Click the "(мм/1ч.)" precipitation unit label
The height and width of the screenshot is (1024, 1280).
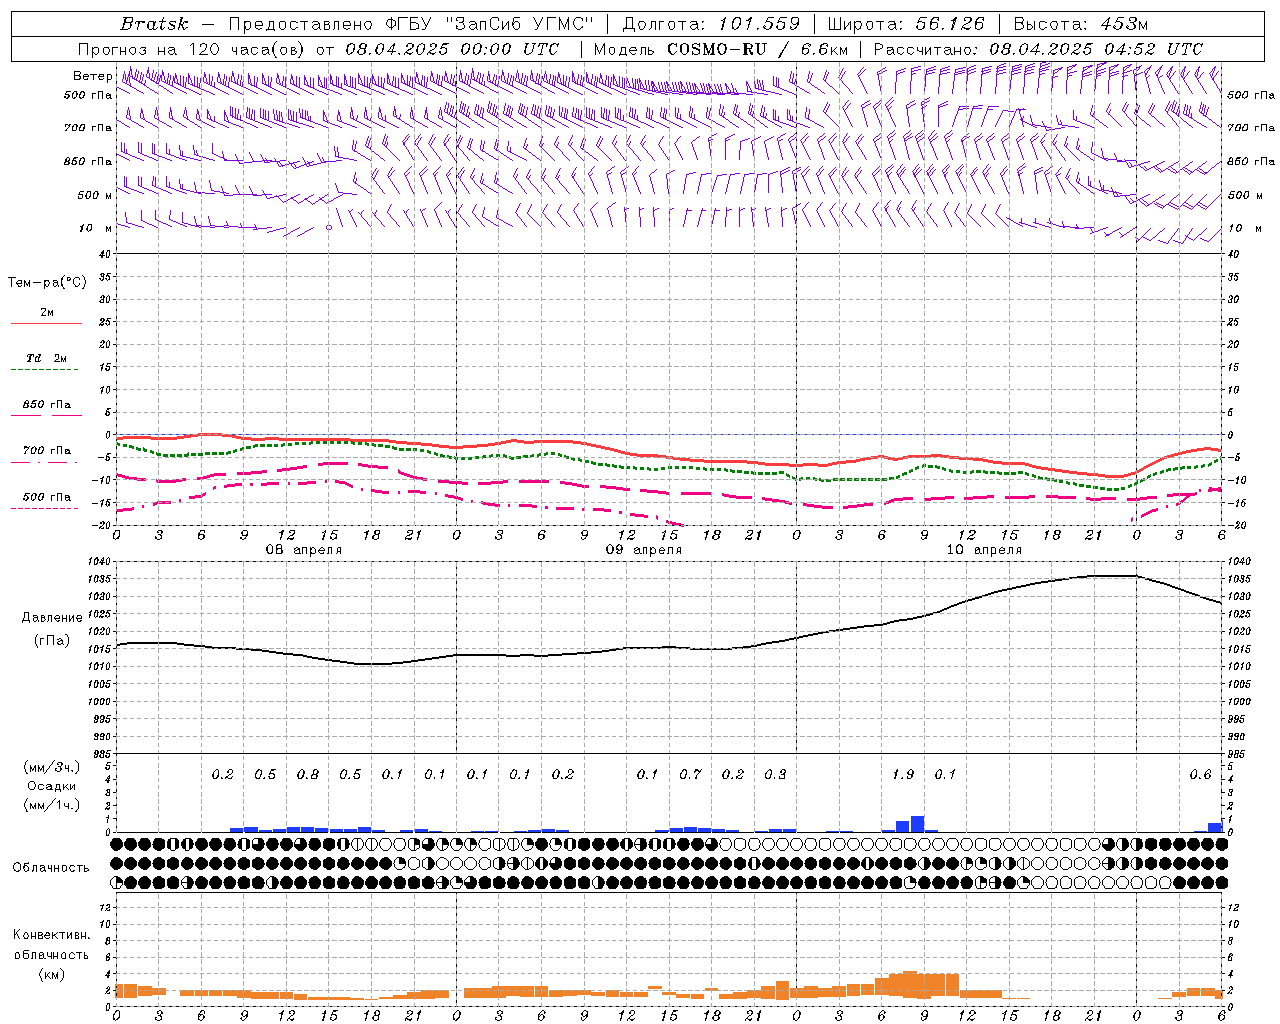[x=51, y=805]
